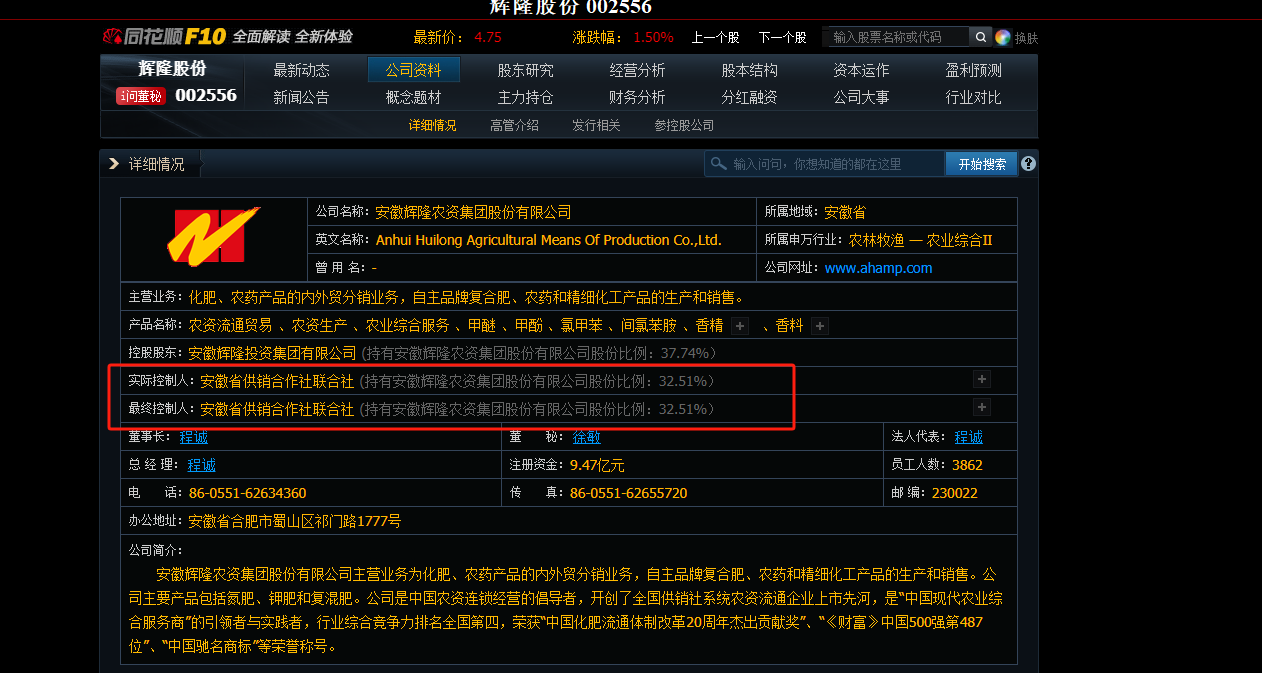Focus the stock name or code input

point(897,37)
